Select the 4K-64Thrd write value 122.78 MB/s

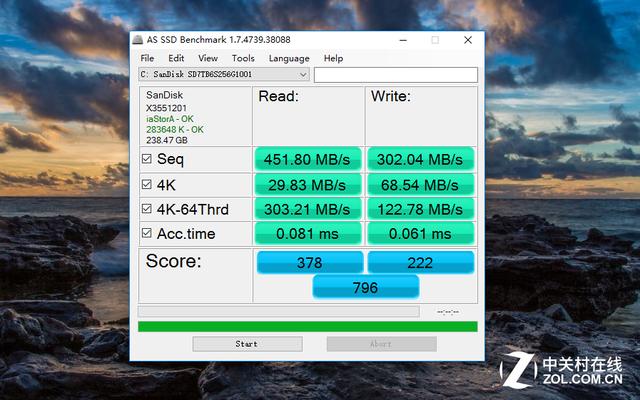[420, 209]
